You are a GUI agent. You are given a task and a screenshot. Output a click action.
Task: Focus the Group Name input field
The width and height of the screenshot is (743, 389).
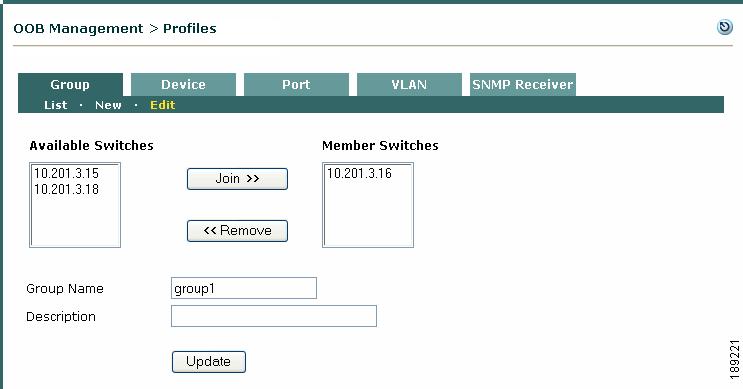click(244, 288)
